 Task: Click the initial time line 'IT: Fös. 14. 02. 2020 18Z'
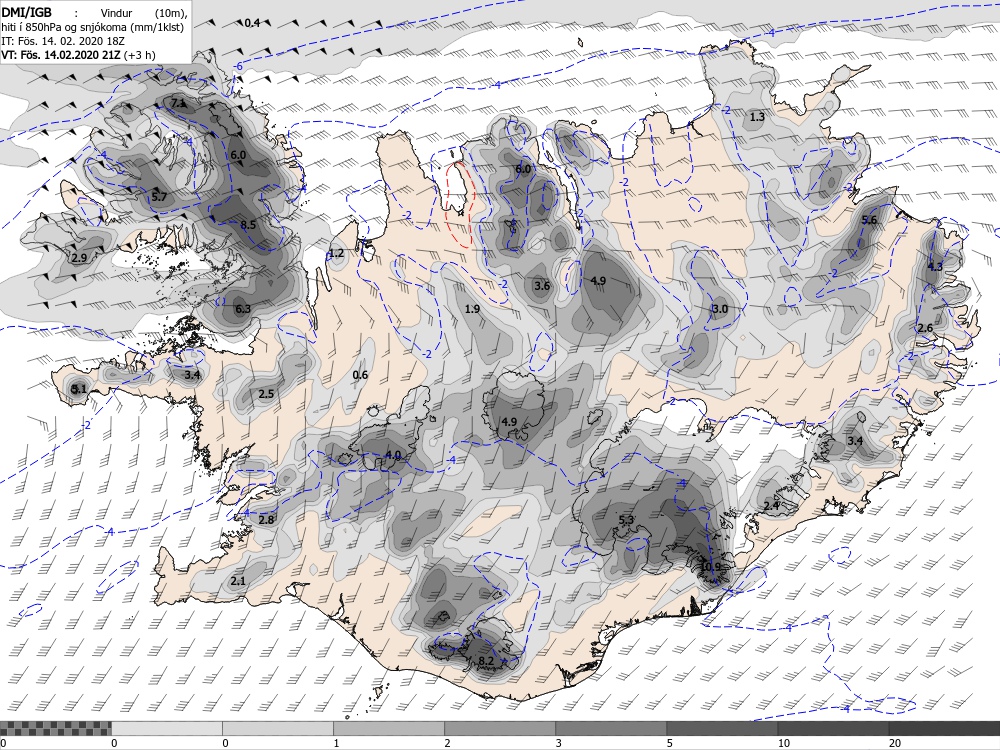(x=63, y=41)
